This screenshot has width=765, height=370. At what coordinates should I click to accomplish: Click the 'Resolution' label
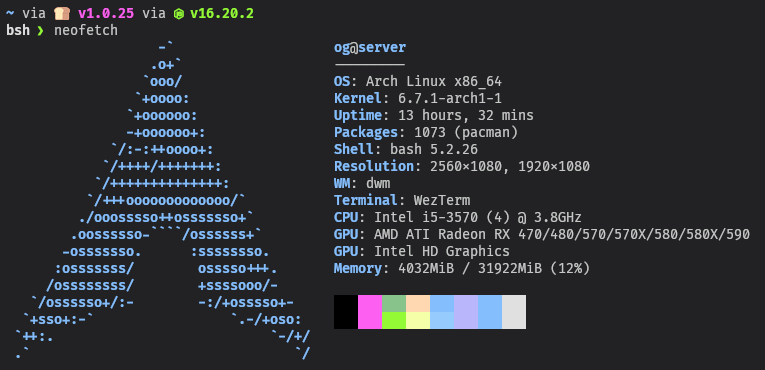374,166
